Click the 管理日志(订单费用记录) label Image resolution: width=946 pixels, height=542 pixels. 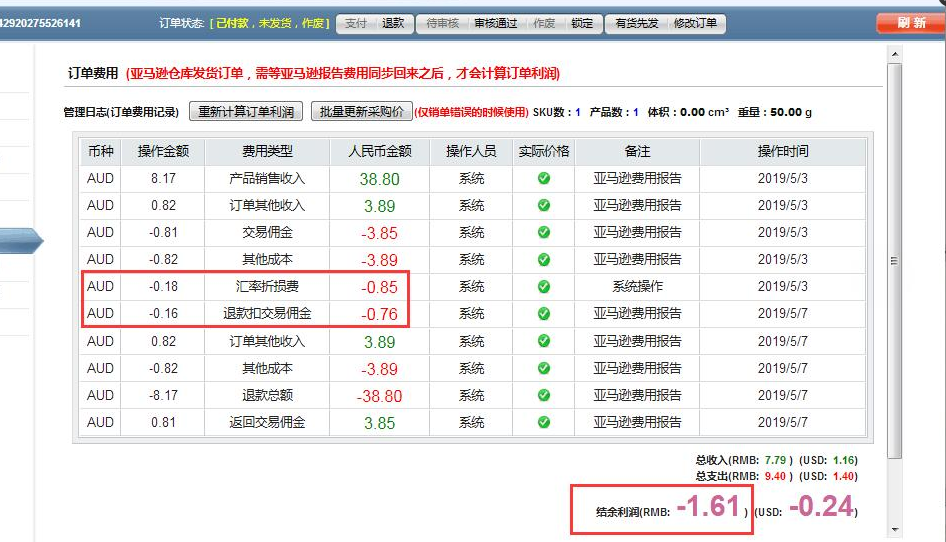pos(121,112)
